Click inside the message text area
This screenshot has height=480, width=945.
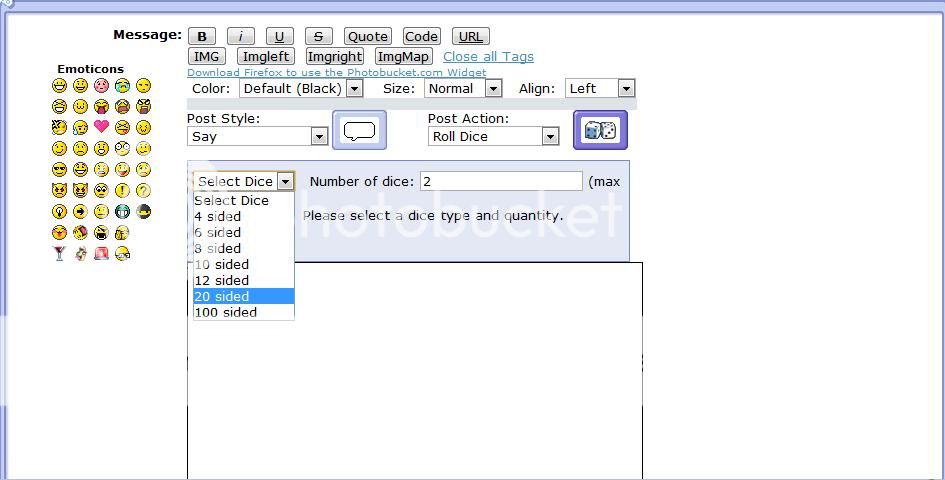pyautogui.click(x=415, y=371)
